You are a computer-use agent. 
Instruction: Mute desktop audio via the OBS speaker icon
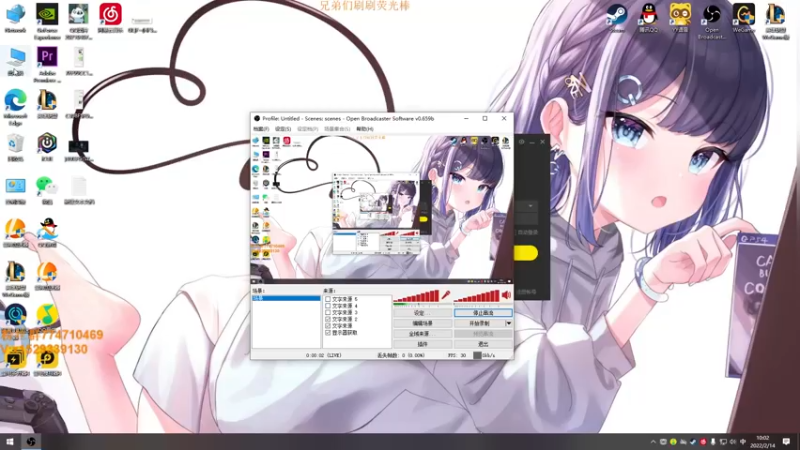pos(506,295)
